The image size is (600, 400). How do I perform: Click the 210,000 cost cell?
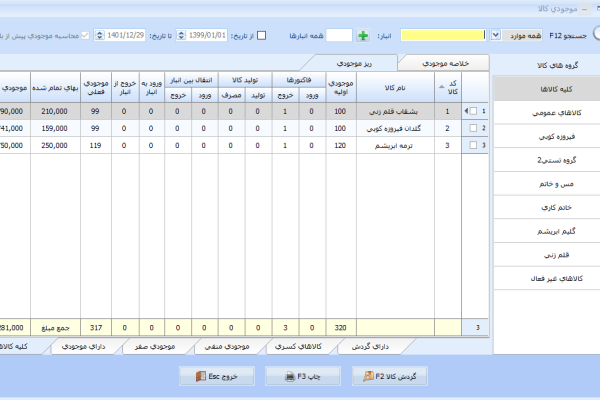coord(54,111)
